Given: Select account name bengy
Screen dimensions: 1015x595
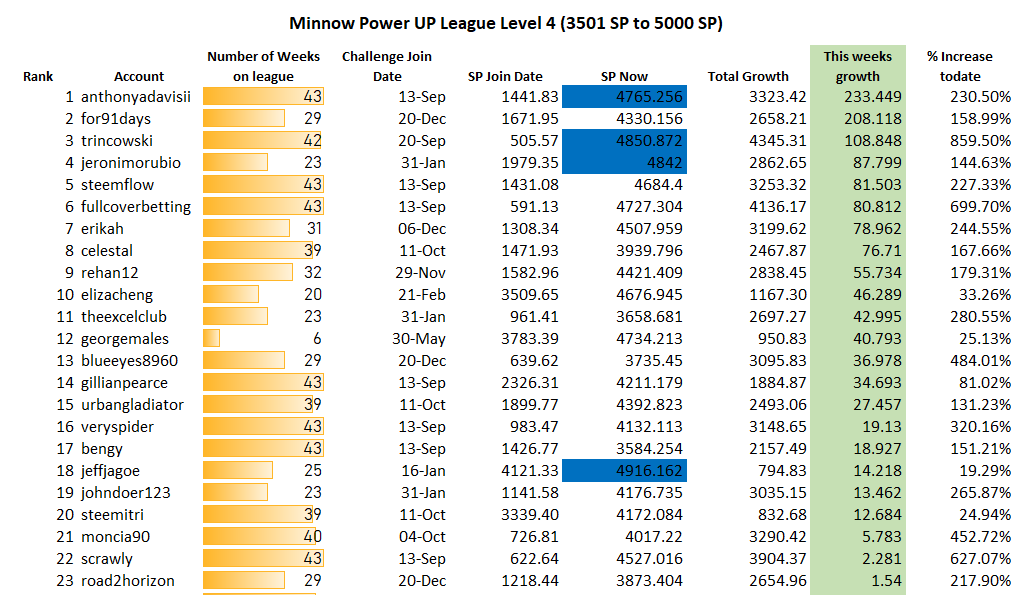Looking at the screenshot, I should point(102,449).
